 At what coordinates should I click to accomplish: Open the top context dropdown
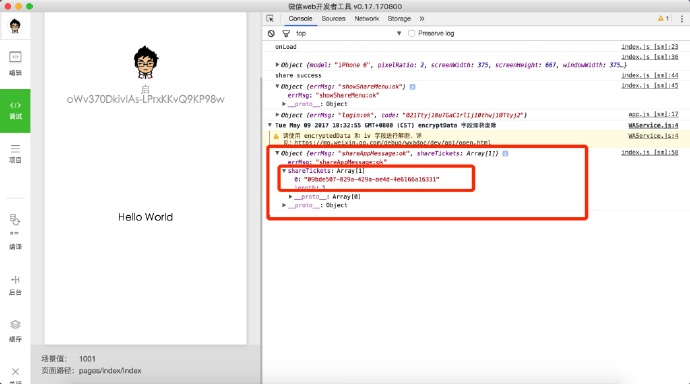pyautogui.click(x=349, y=33)
